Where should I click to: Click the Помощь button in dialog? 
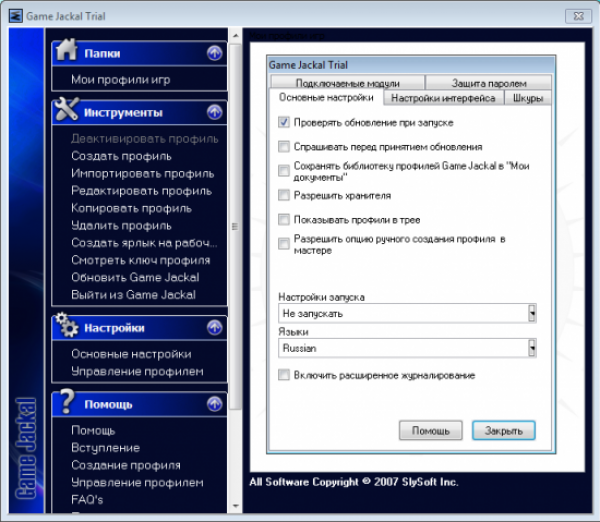pos(430,431)
